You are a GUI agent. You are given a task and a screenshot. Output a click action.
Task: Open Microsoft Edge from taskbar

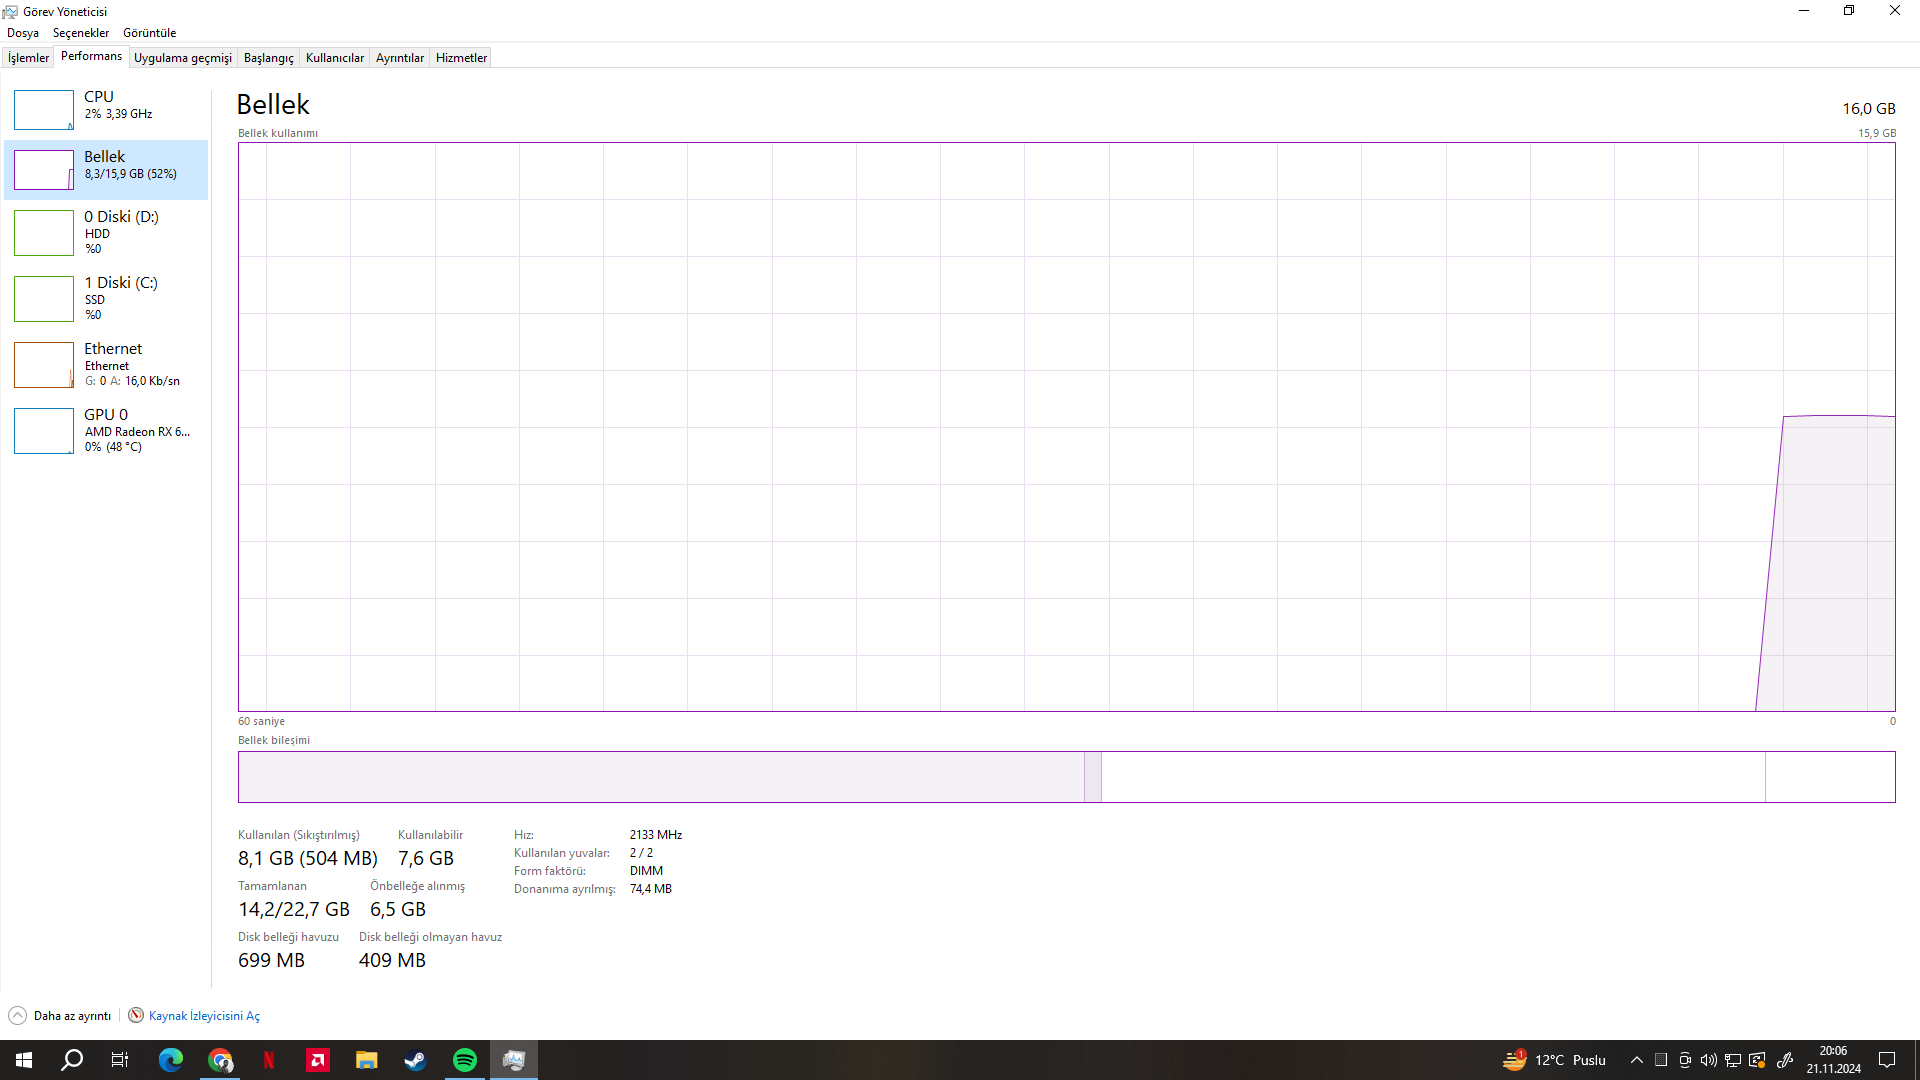pyautogui.click(x=171, y=1060)
